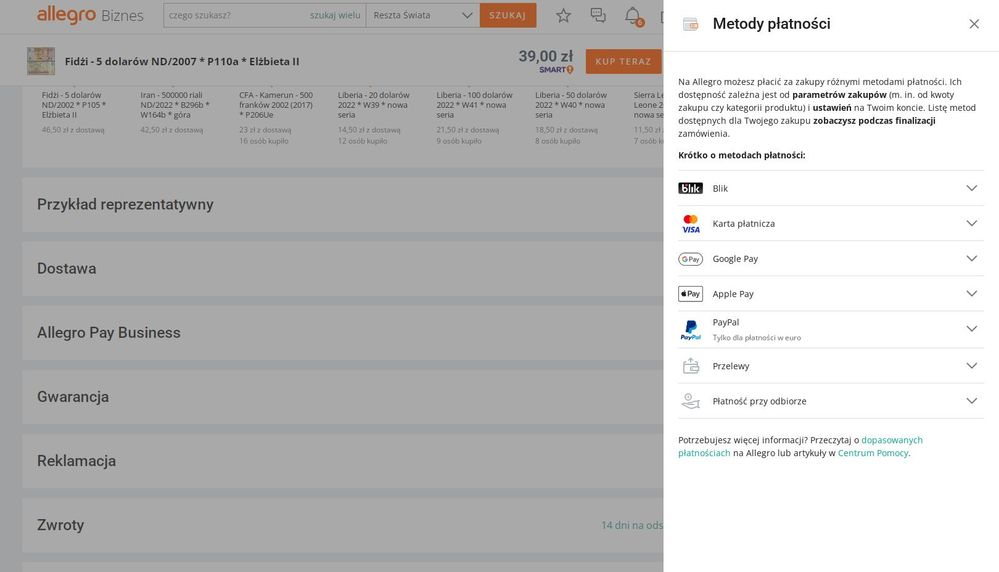999x572 pixels.
Task: Click the szukaj wielu link
Action: tap(335, 15)
